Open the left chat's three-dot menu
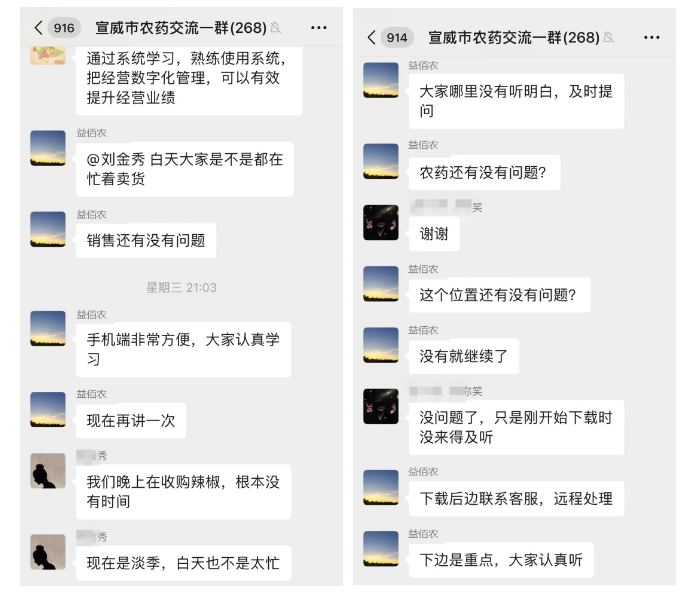 pos(319,27)
